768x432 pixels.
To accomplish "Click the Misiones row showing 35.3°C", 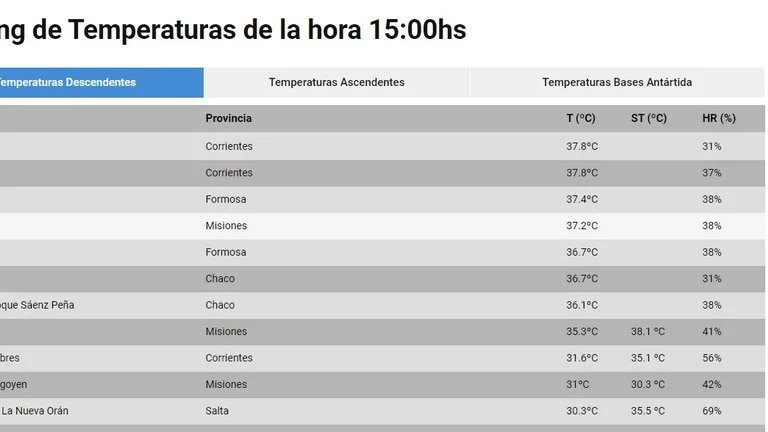I will click(383, 332).
